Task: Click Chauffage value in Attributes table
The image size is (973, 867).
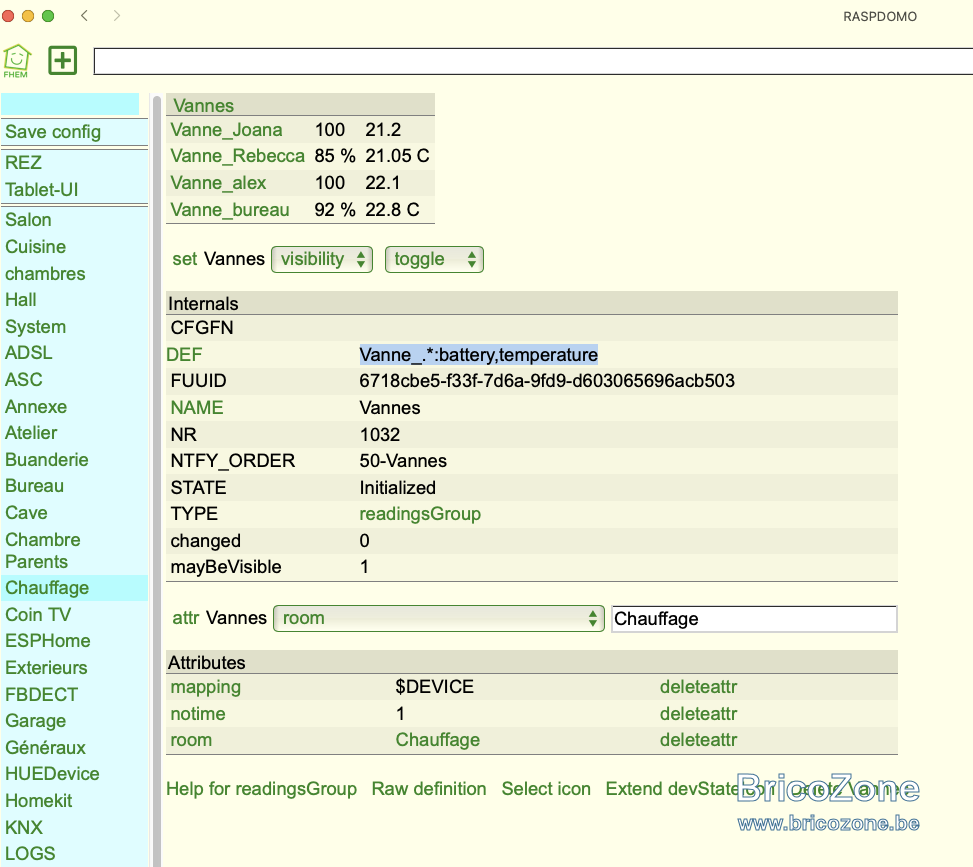Action: pyautogui.click(x=437, y=740)
